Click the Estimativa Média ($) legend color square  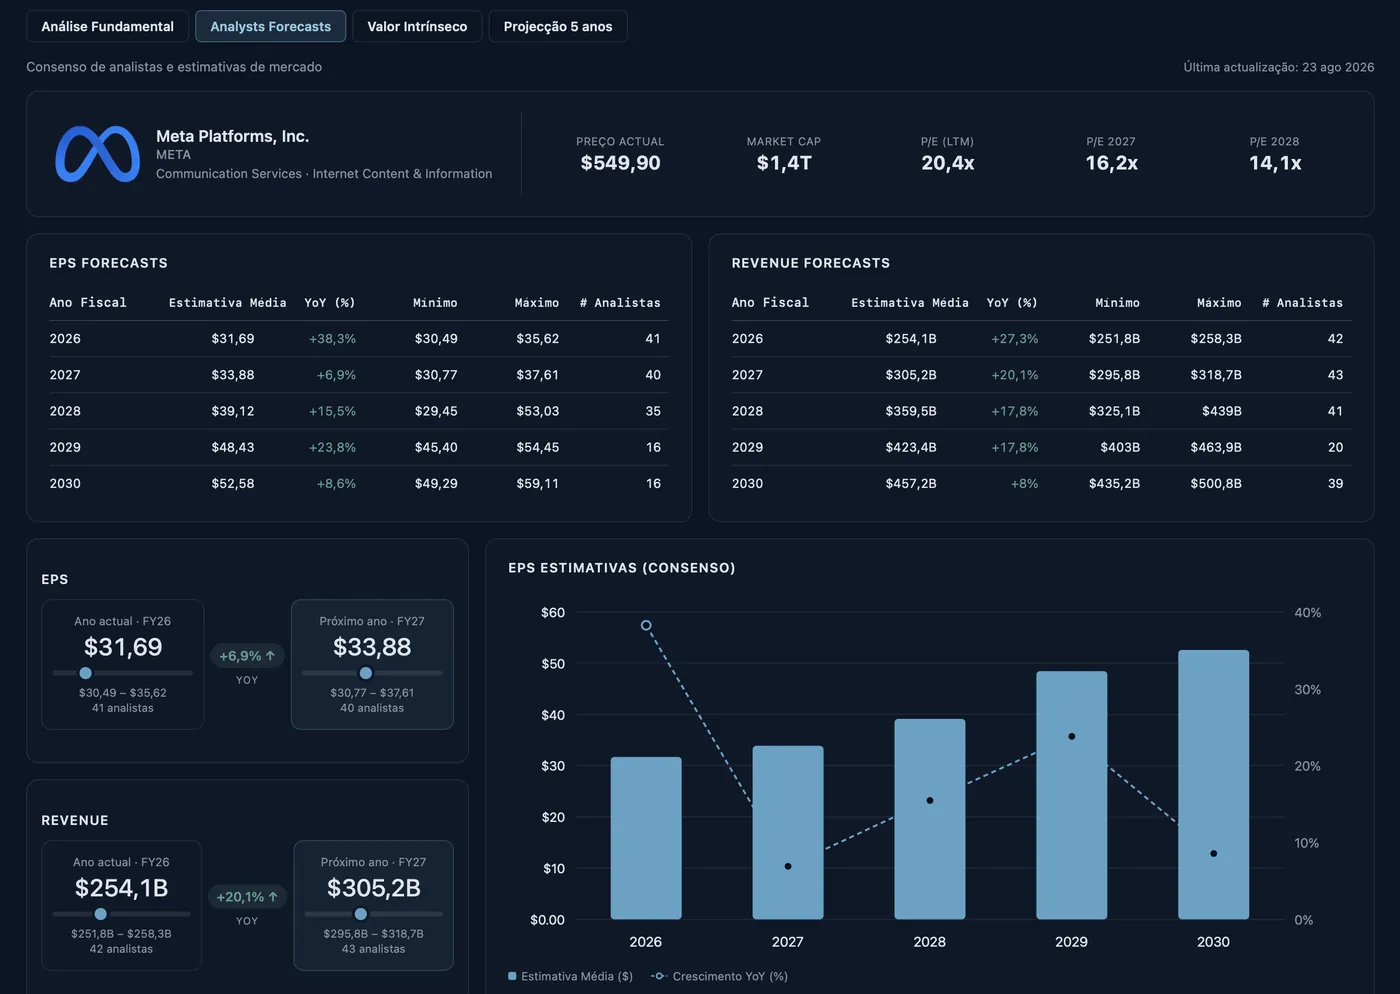pyautogui.click(x=513, y=976)
